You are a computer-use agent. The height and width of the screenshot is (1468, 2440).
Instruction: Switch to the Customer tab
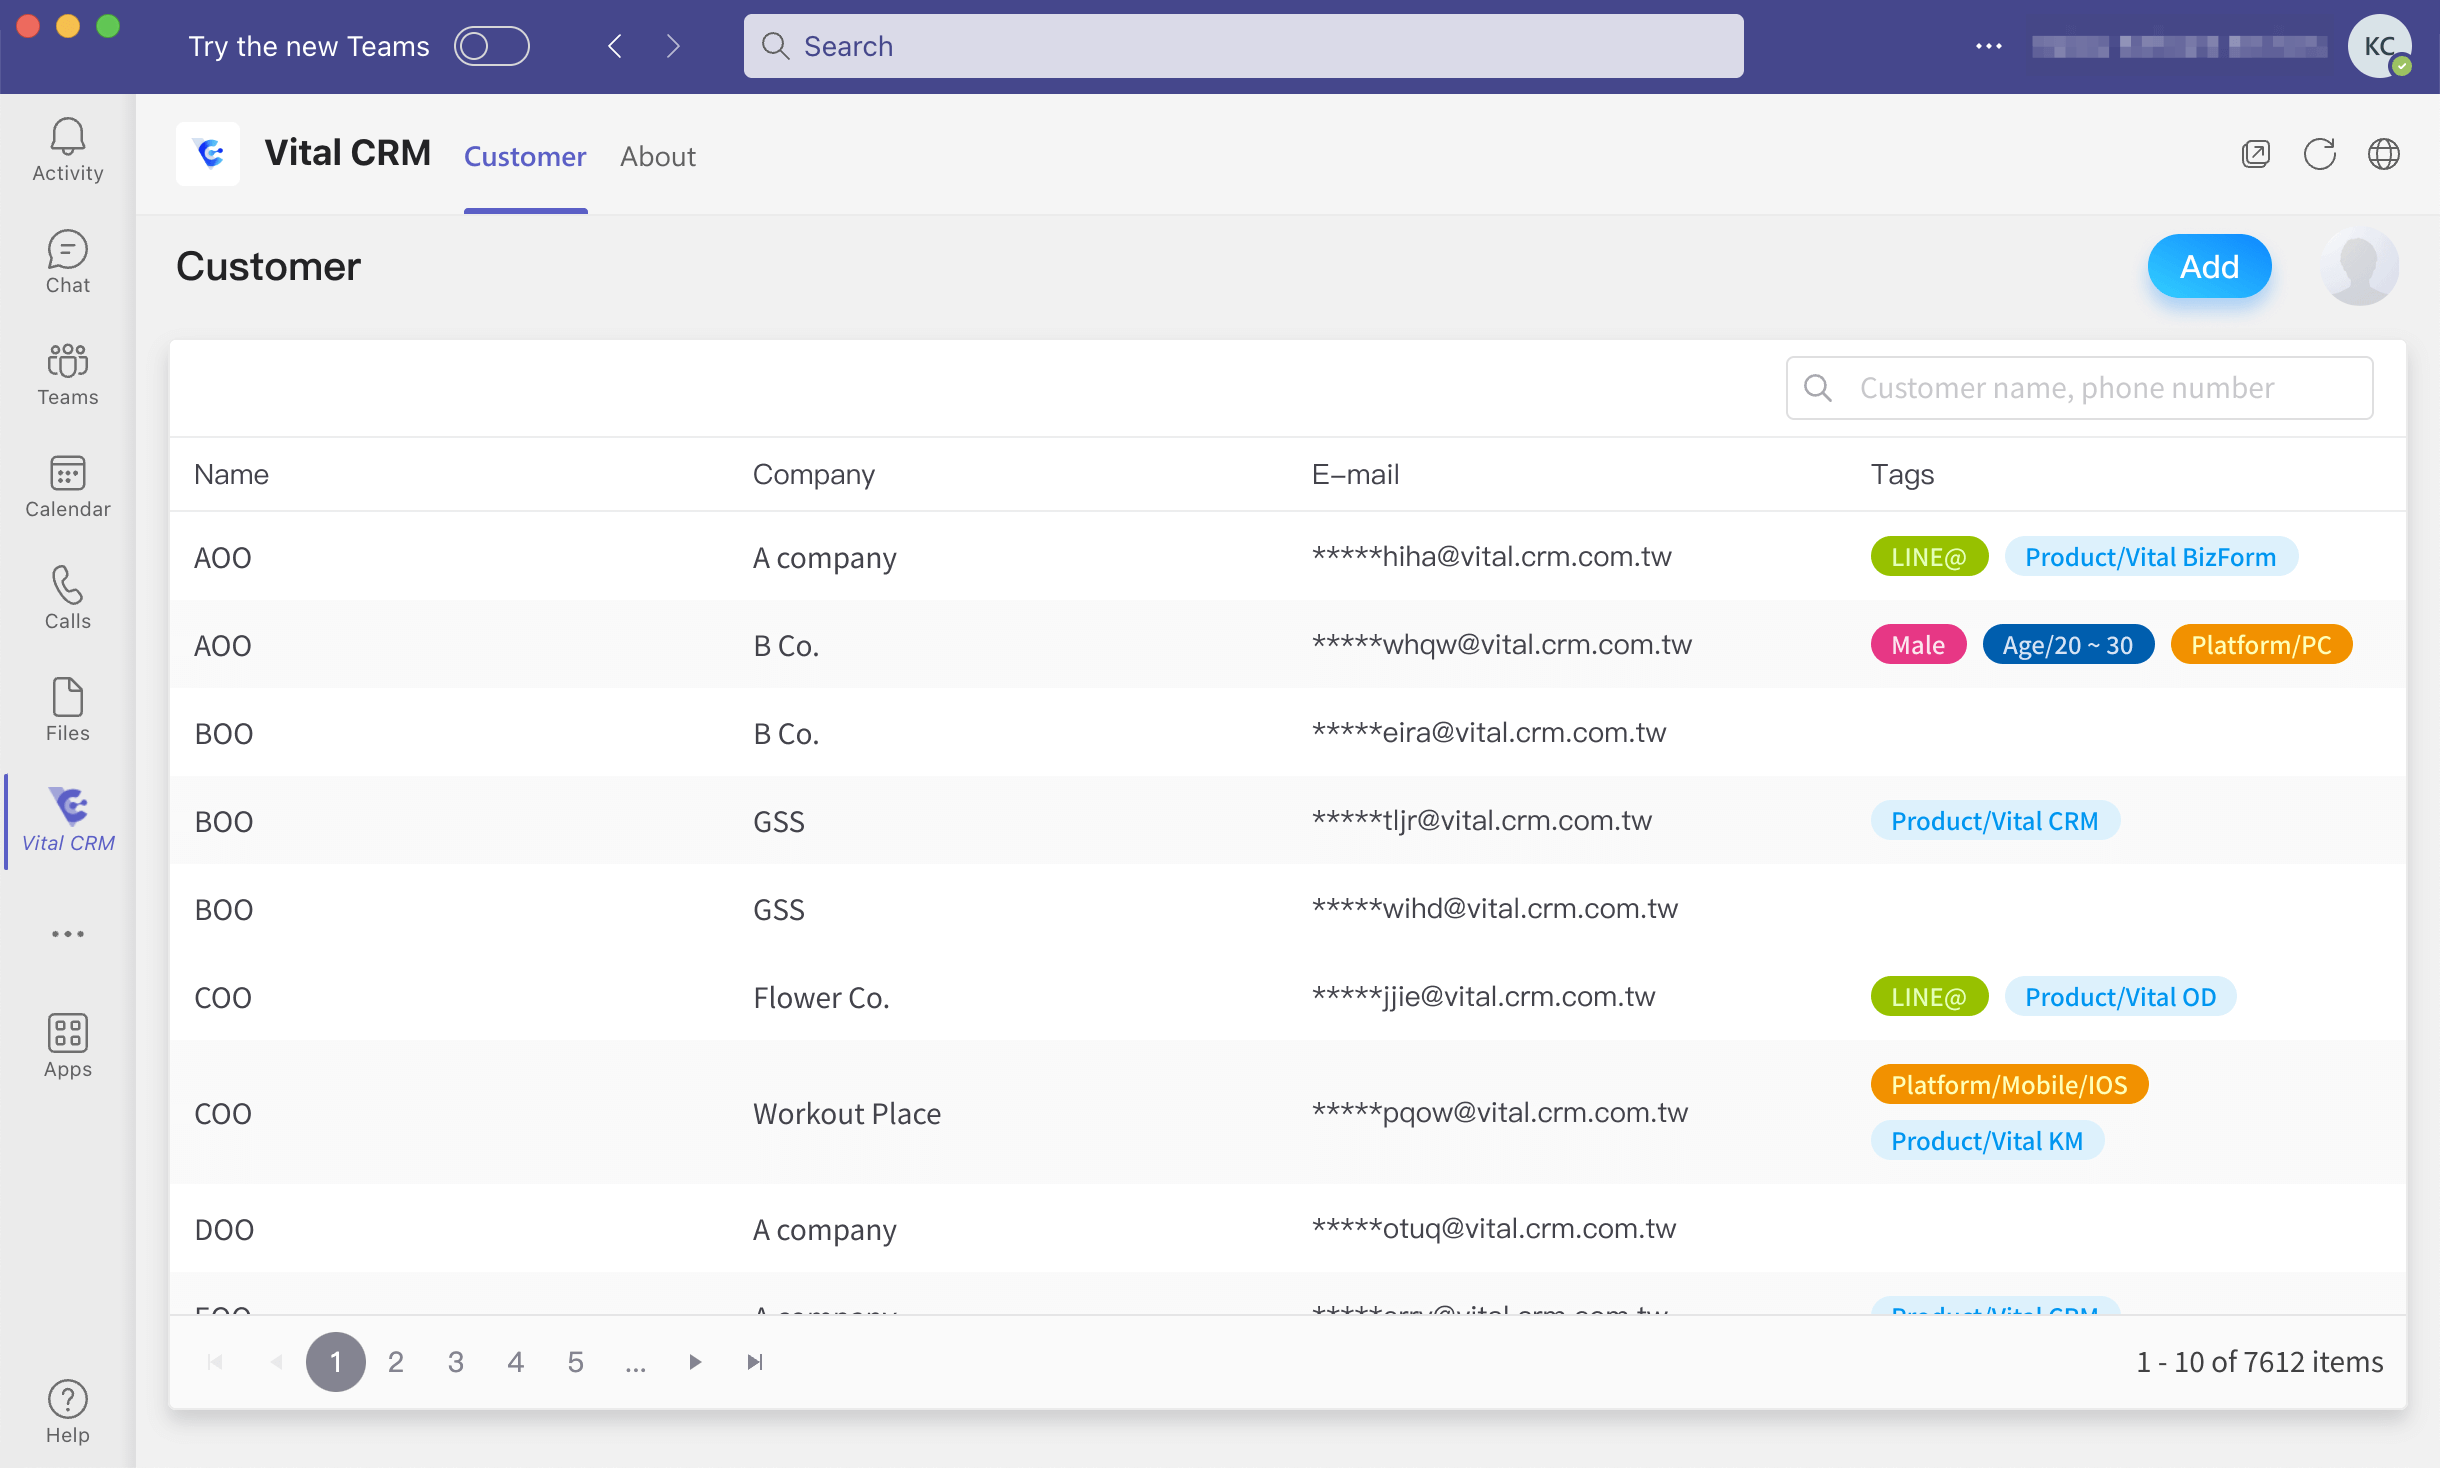(x=525, y=157)
